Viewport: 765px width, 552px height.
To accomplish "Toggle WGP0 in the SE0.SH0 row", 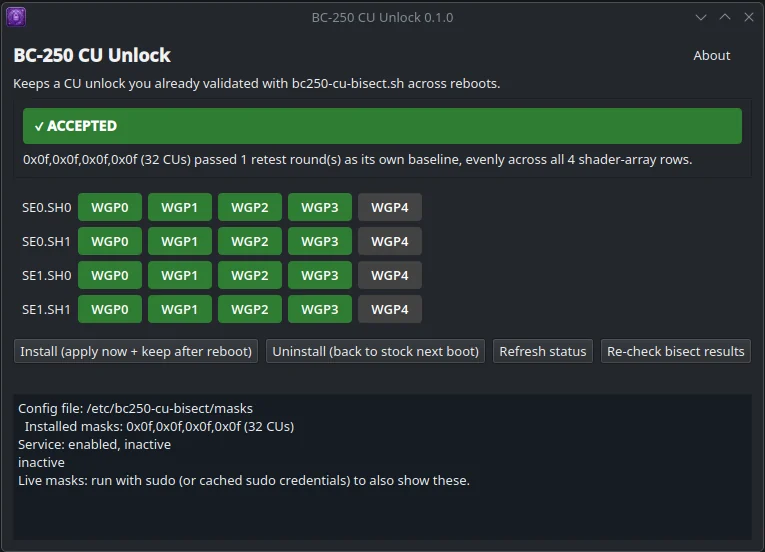I will coord(110,207).
